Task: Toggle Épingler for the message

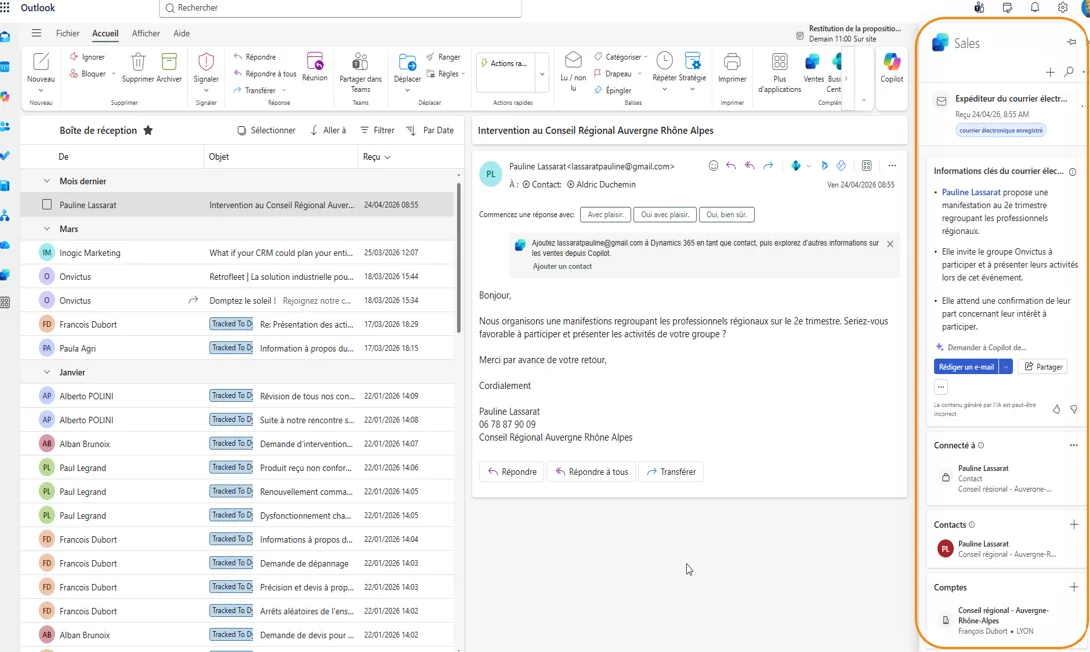Action: coord(612,90)
